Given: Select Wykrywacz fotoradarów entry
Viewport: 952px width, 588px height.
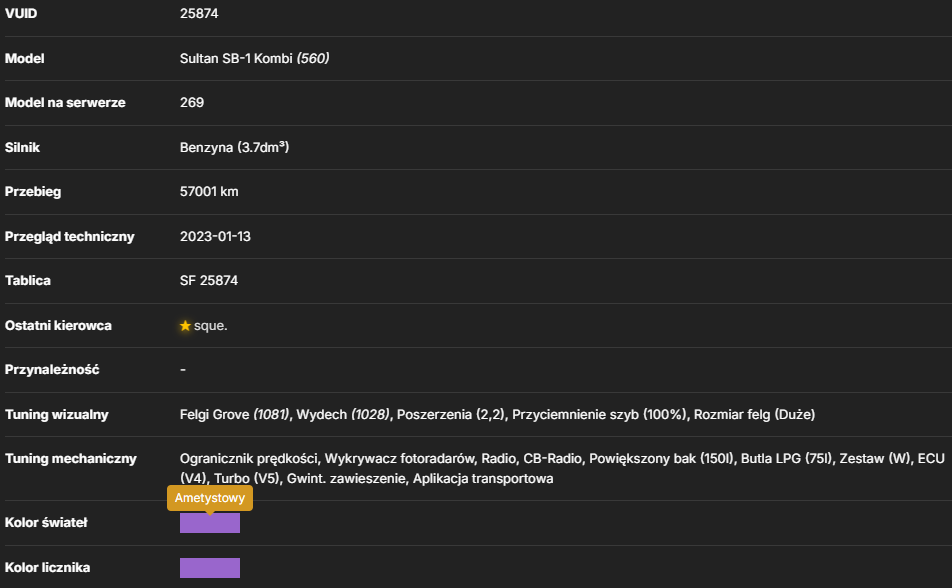Looking at the screenshot, I should click(400, 459).
